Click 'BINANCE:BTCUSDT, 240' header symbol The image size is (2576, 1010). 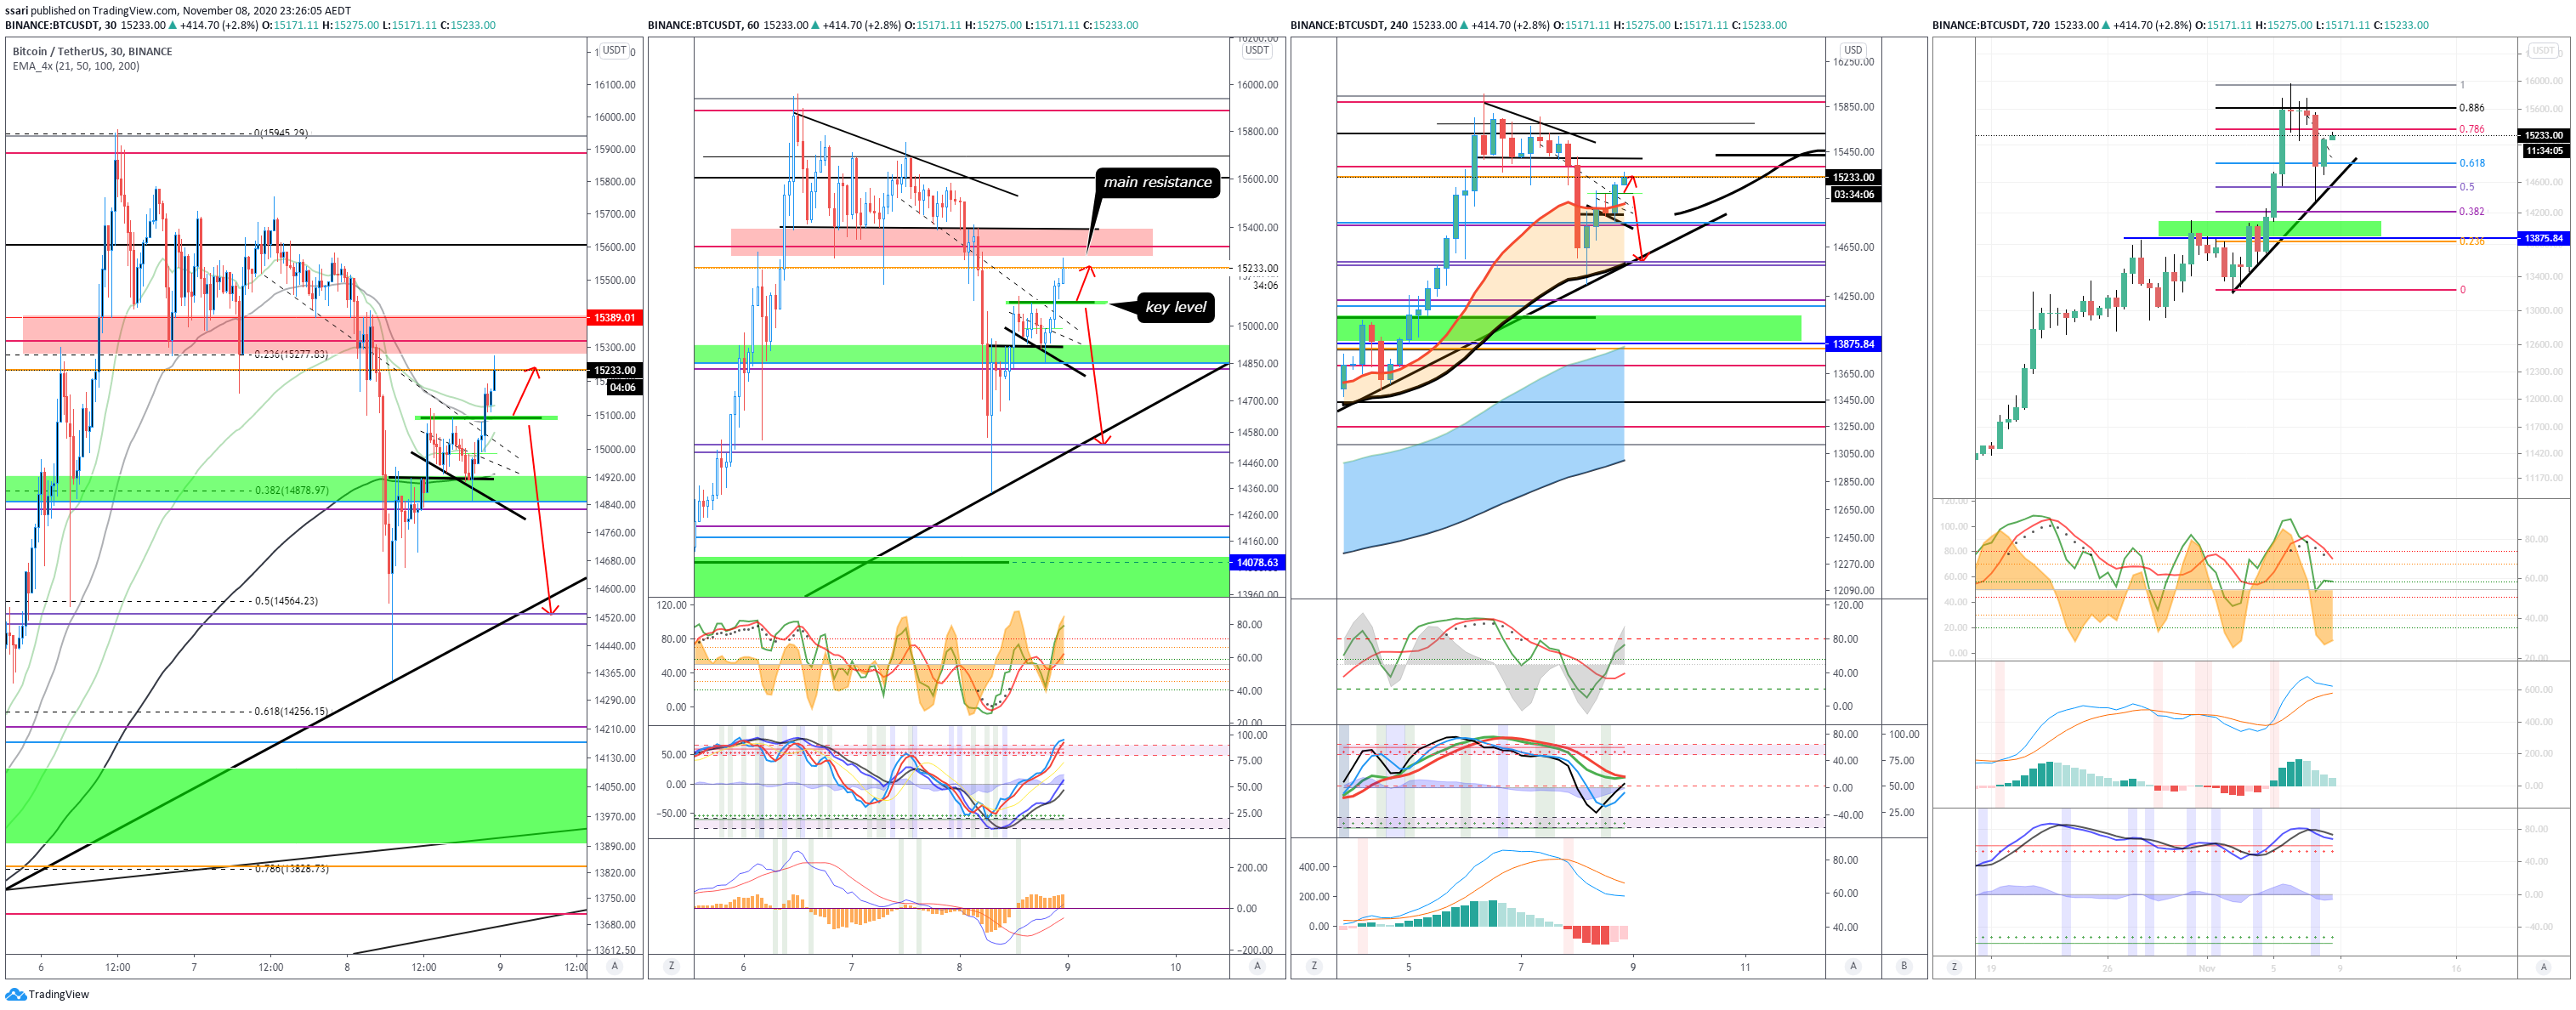click(1349, 25)
